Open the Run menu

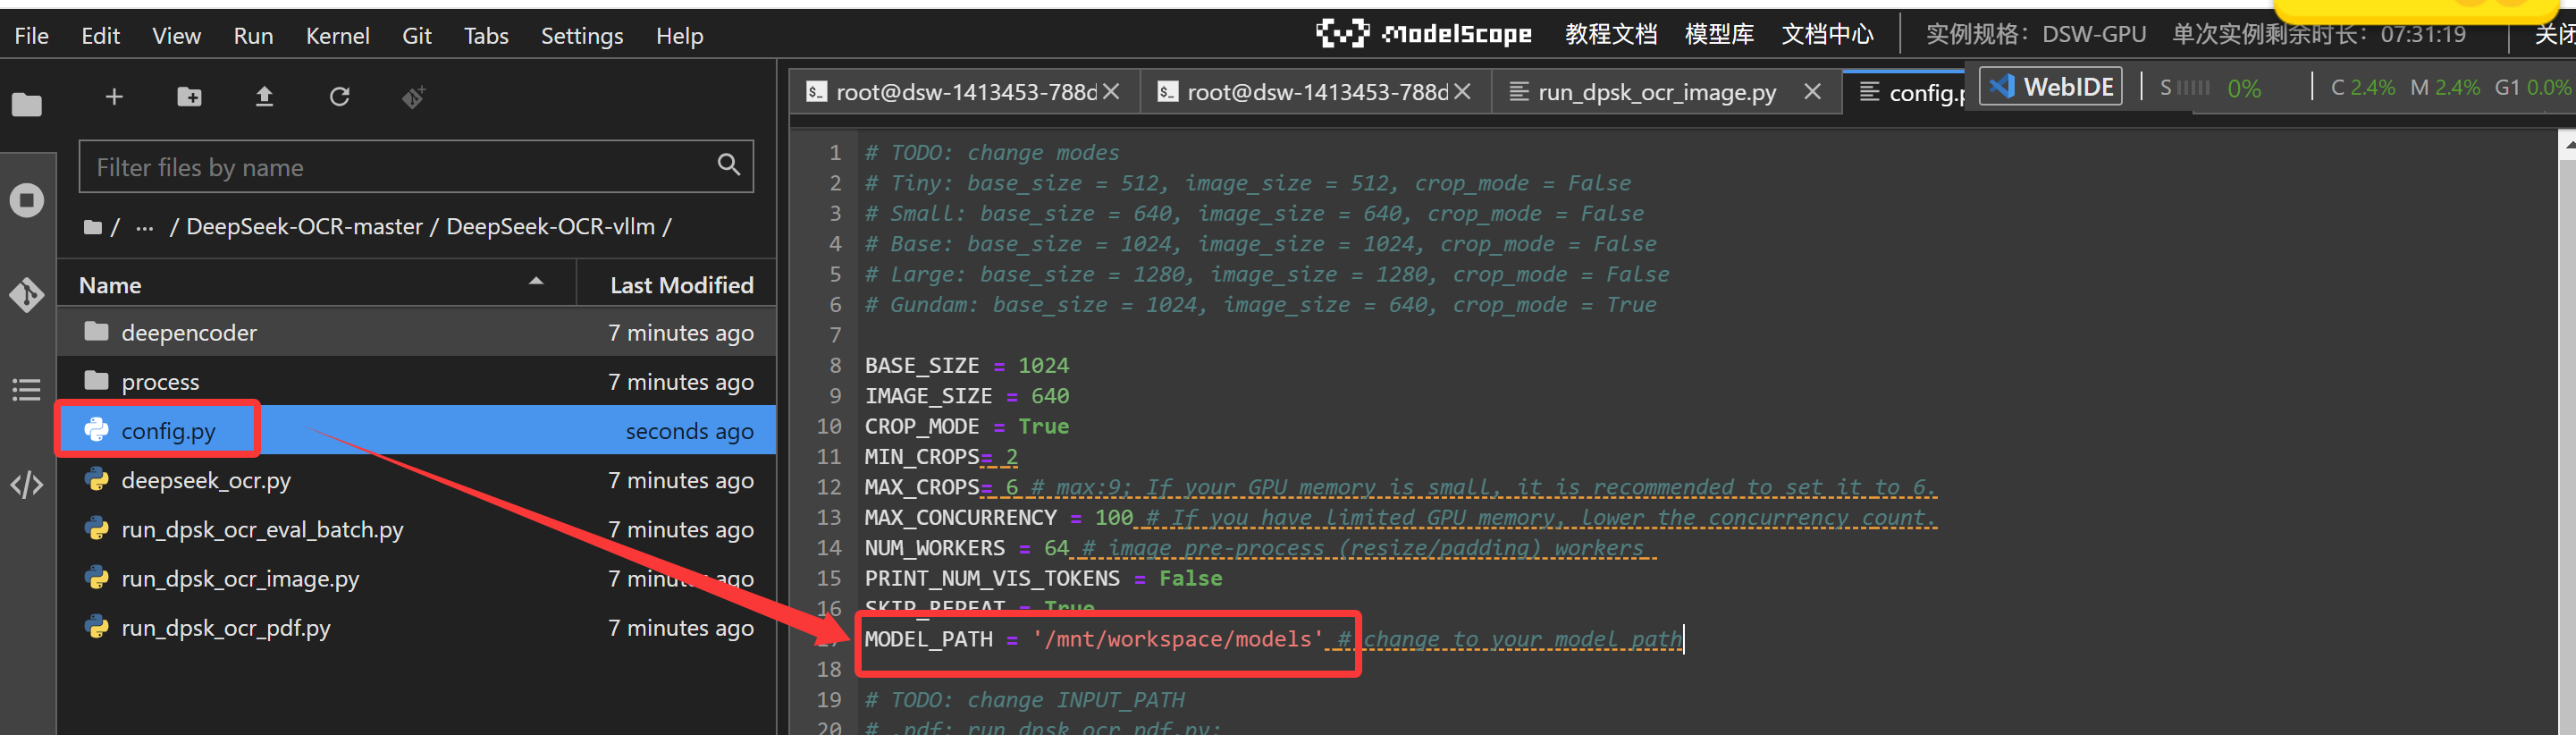point(253,36)
